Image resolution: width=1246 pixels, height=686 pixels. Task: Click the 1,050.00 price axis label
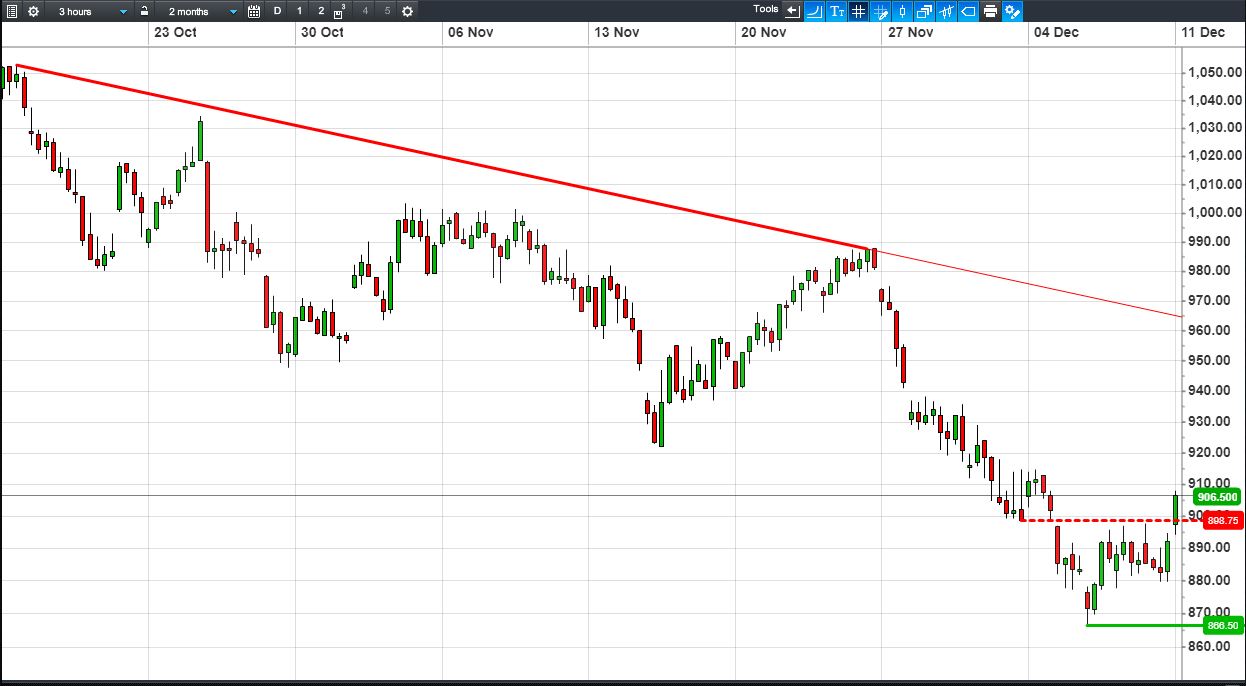click(x=1214, y=73)
